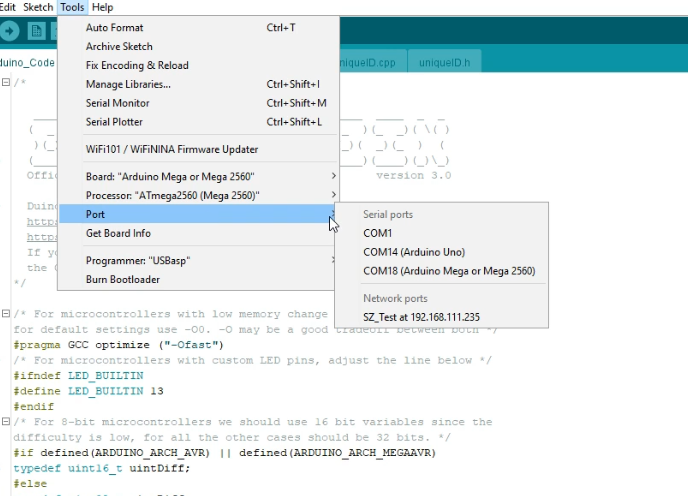Open the Sketch menu
The image size is (688, 496).
click(x=38, y=7)
